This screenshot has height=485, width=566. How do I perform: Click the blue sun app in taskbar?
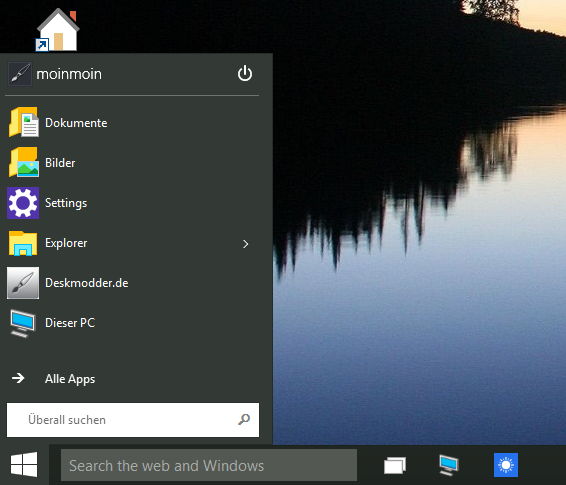pos(506,465)
